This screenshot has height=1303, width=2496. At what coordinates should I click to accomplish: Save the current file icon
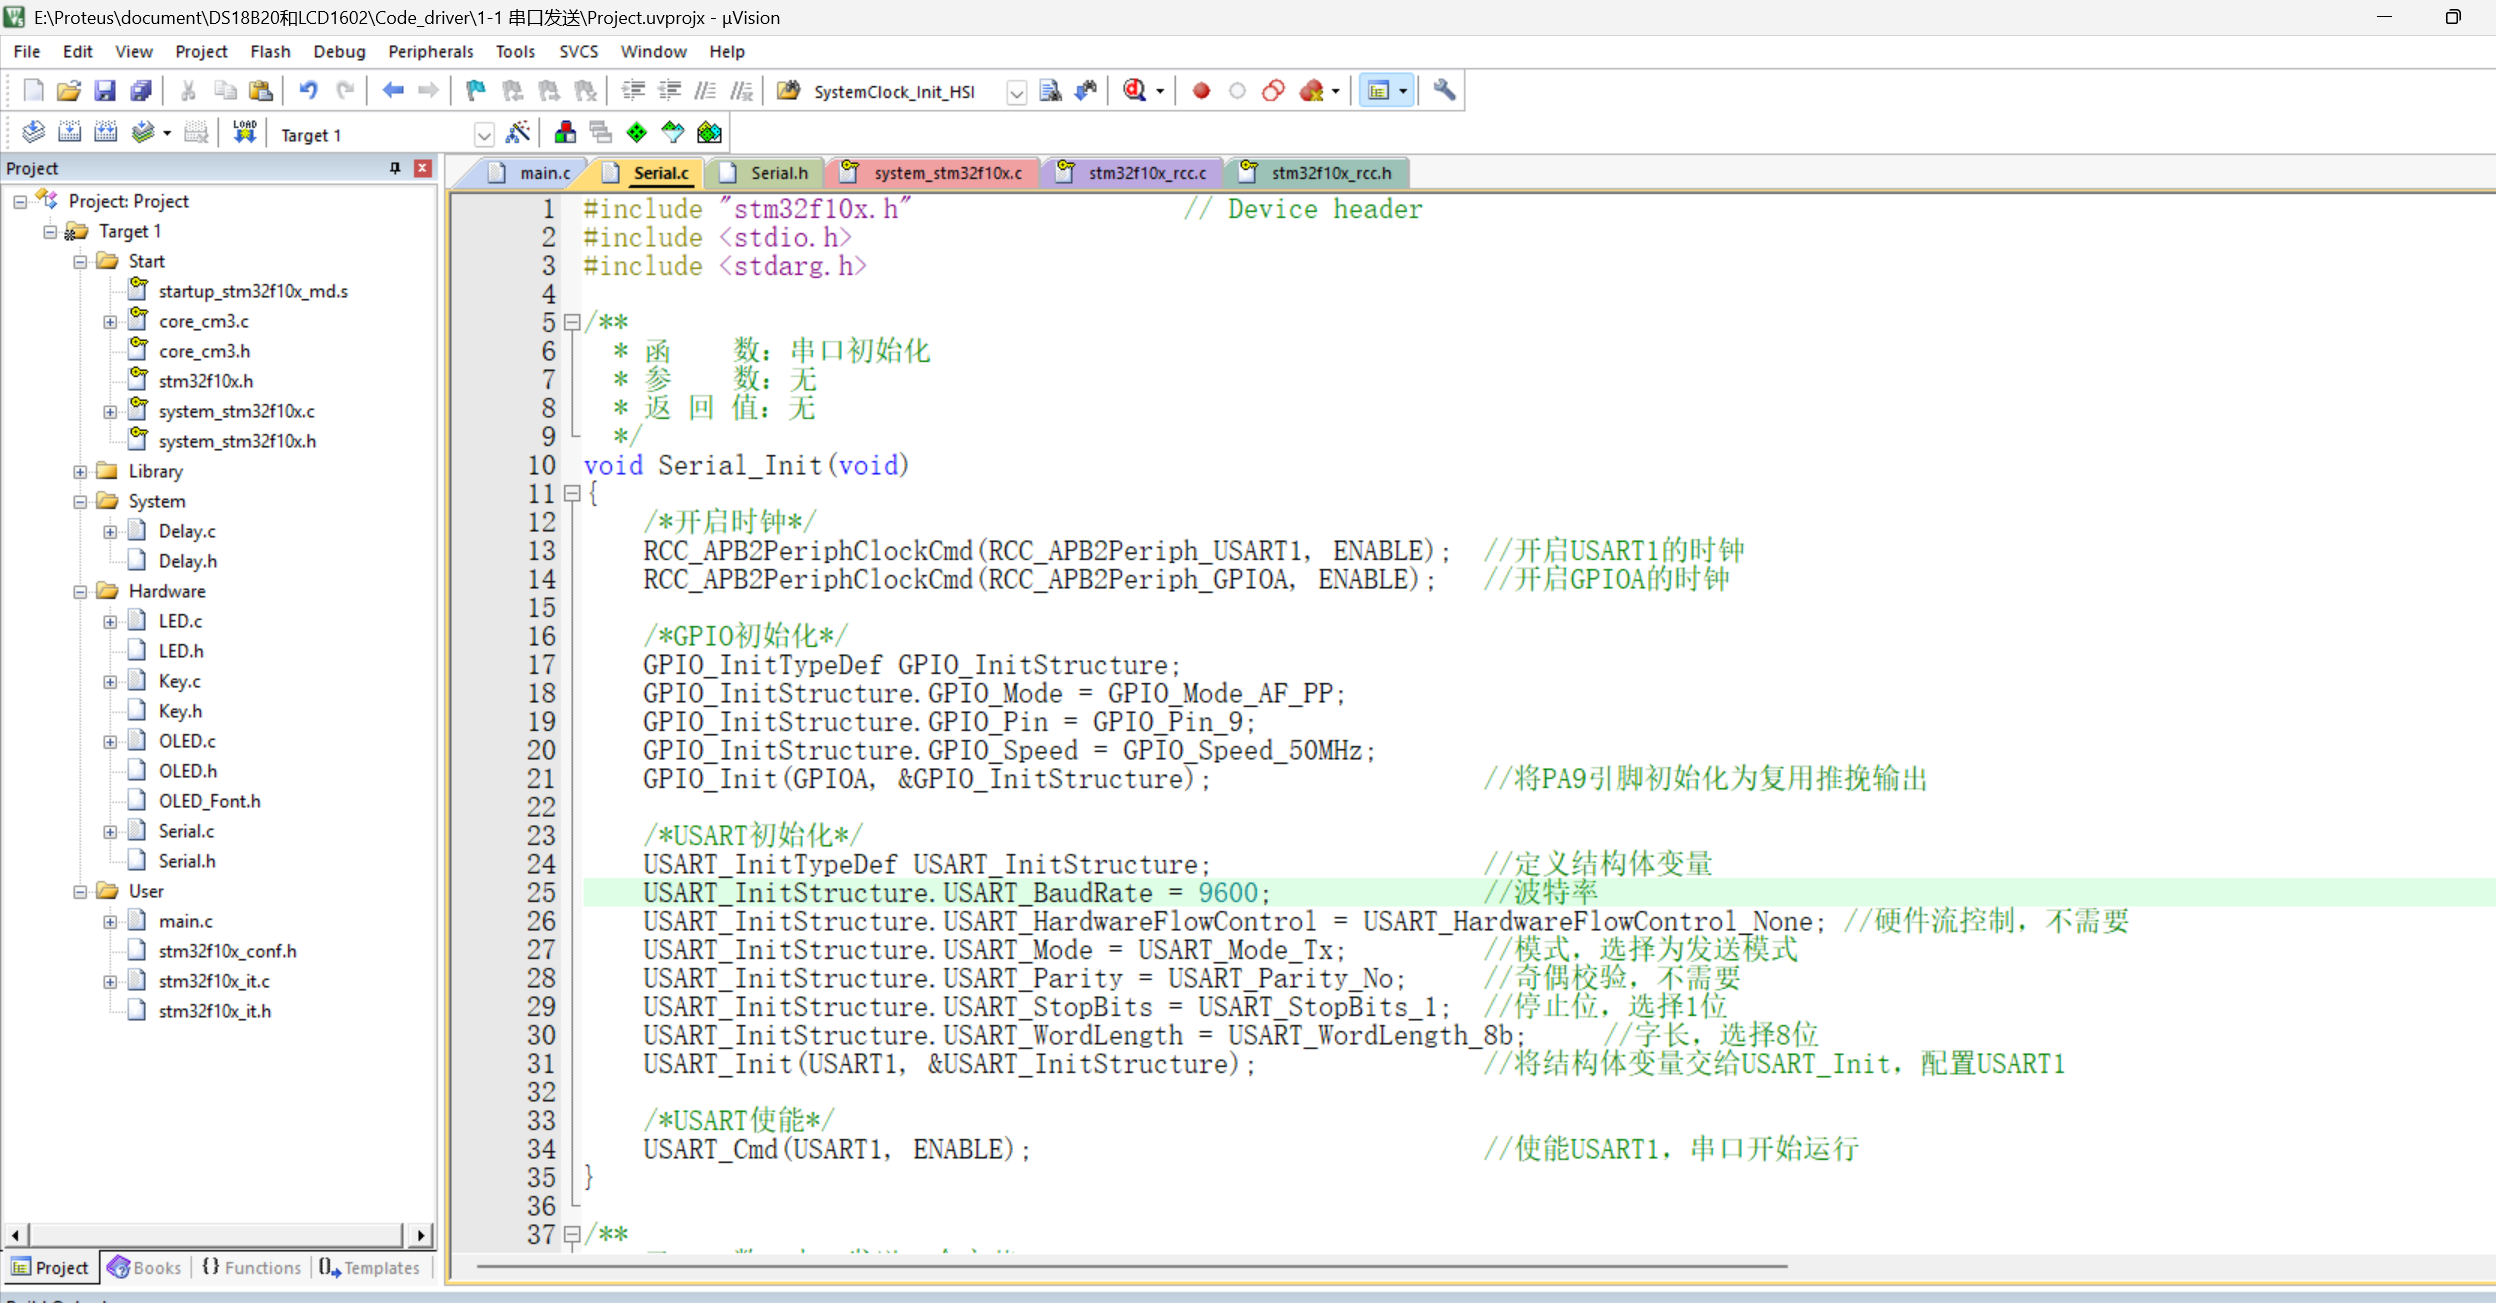[x=105, y=91]
